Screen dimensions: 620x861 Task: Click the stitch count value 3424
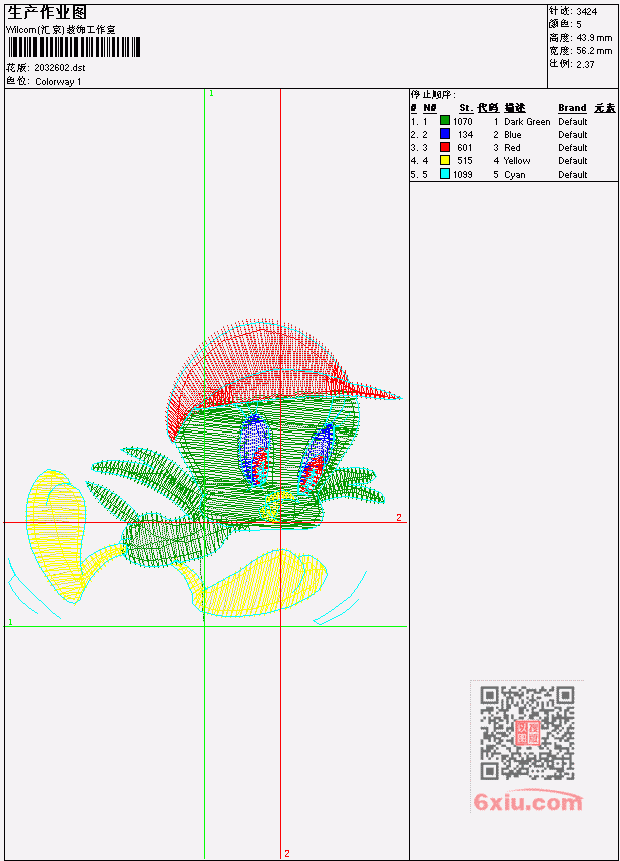coord(587,12)
